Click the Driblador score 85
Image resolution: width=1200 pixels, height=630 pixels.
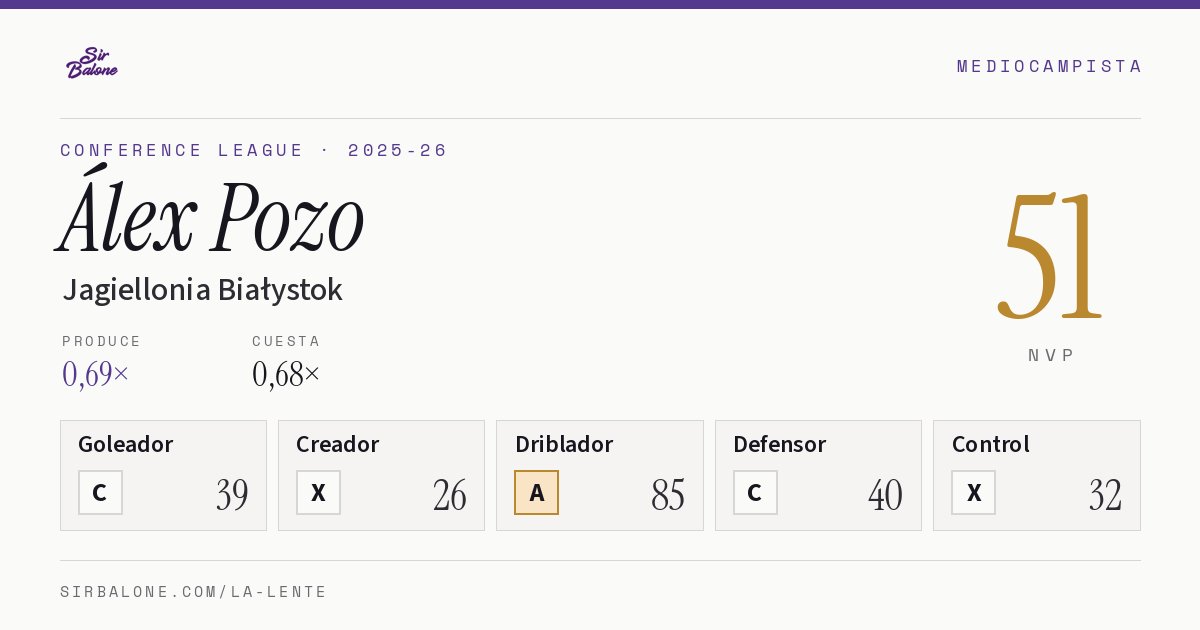[x=668, y=495]
